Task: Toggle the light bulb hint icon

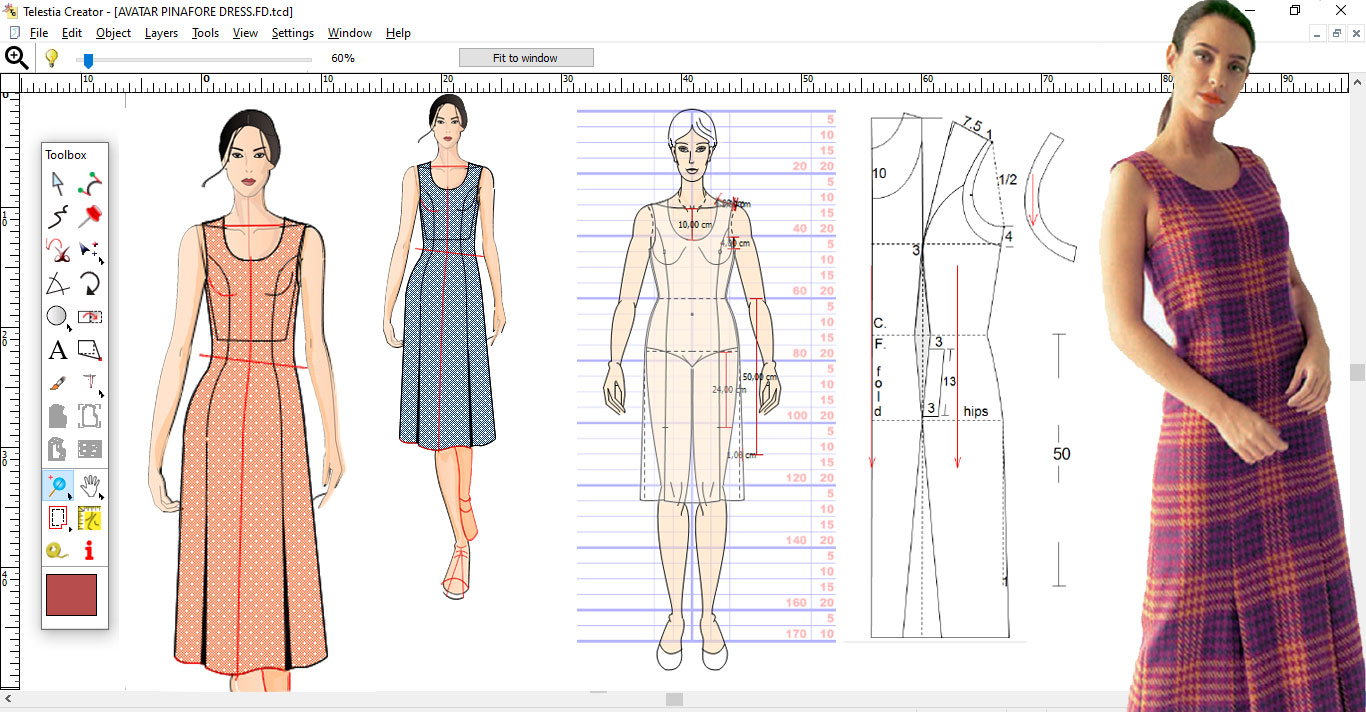Action: click(51, 58)
